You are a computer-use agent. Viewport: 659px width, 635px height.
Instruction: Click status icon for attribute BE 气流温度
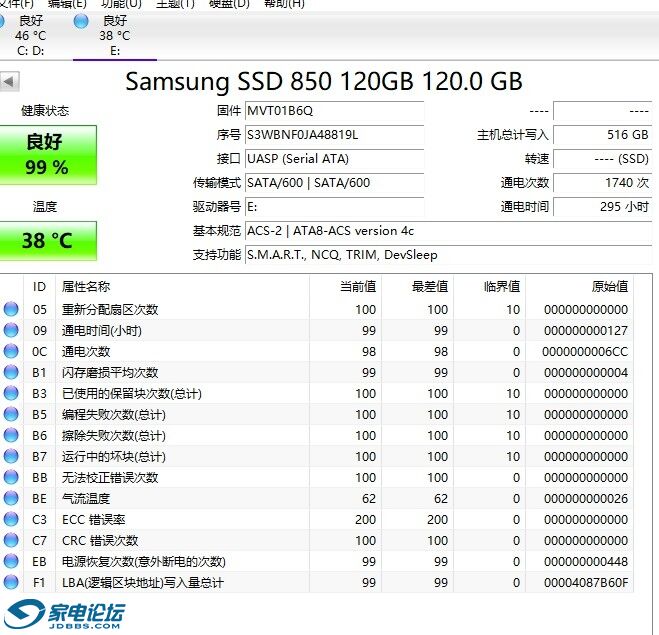pos(11,498)
